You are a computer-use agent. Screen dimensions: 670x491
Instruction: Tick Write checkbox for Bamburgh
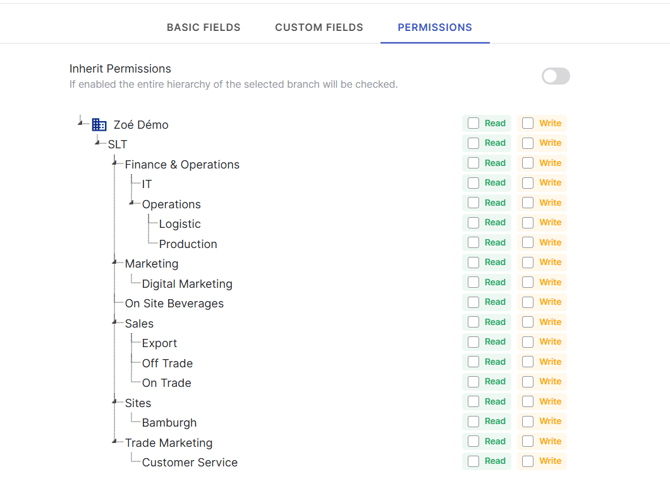(528, 422)
